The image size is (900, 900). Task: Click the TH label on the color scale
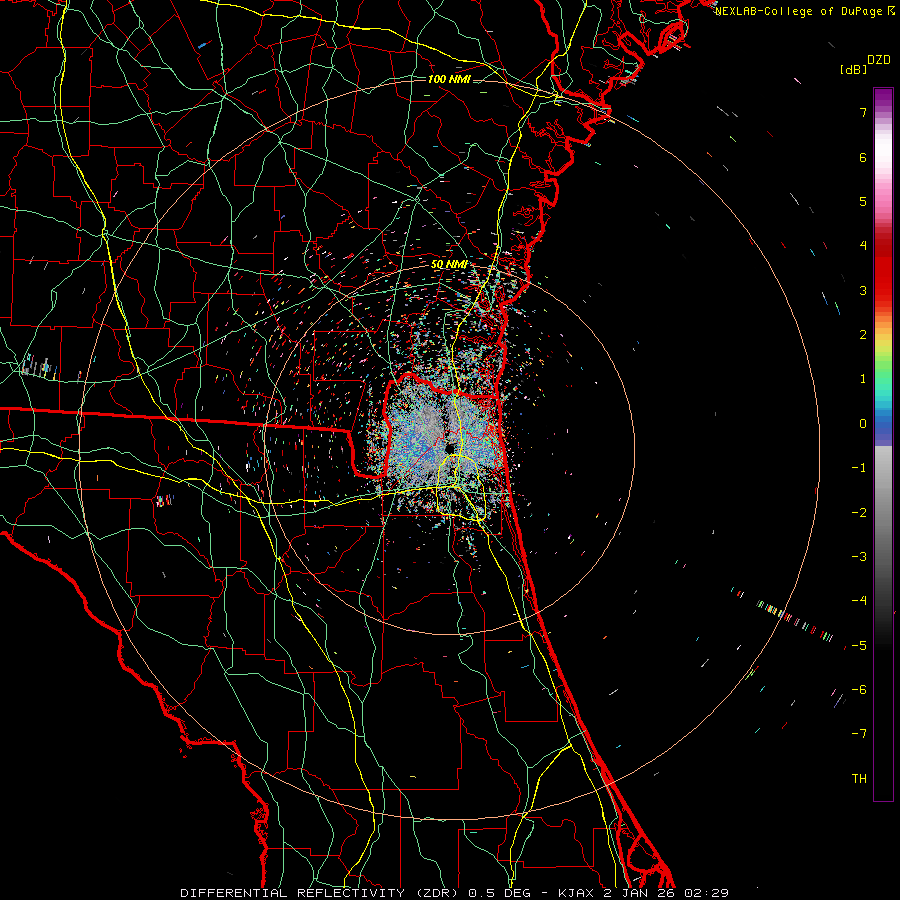tap(859, 779)
